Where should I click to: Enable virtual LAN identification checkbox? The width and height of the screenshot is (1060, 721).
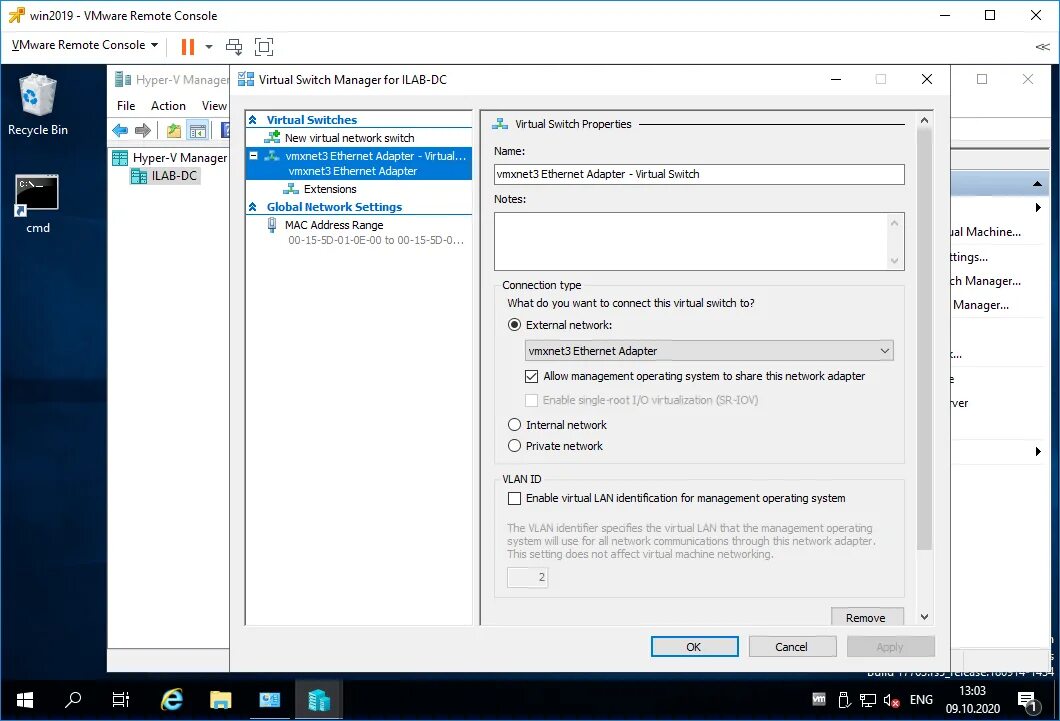click(514, 499)
